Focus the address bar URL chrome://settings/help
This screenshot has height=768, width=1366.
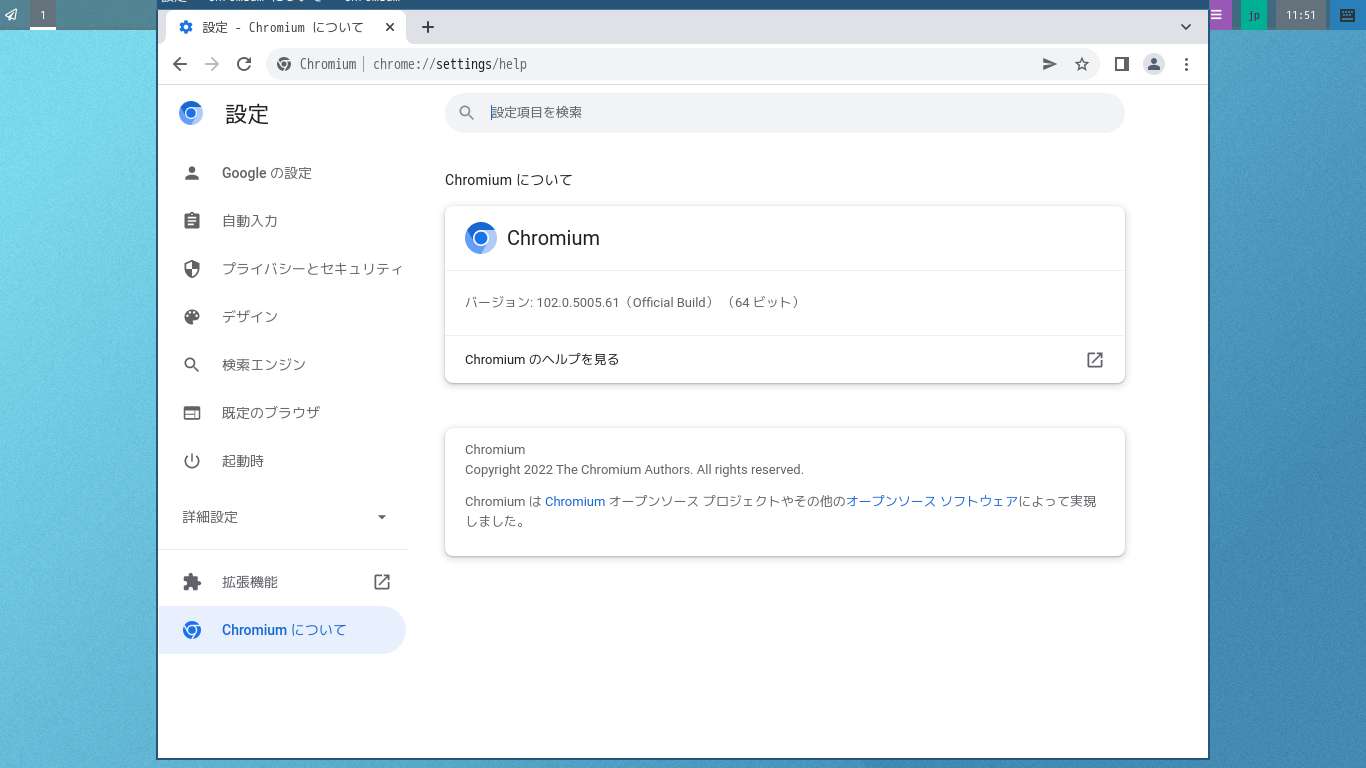[x=450, y=64]
